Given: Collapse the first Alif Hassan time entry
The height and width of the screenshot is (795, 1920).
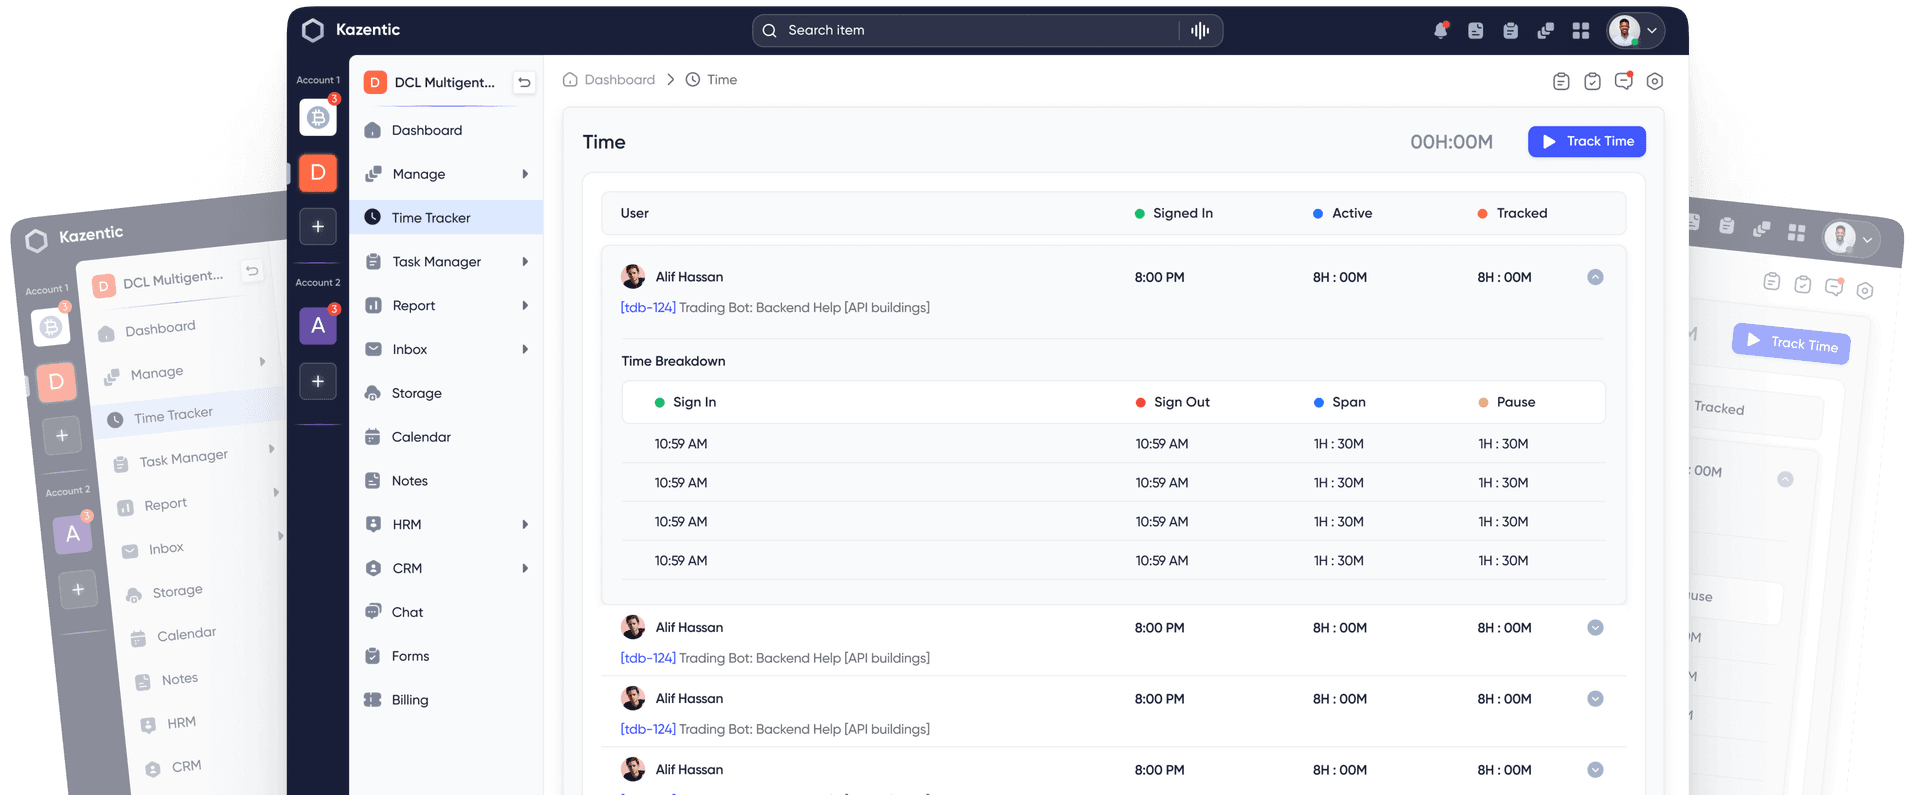Looking at the screenshot, I should point(1595,277).
